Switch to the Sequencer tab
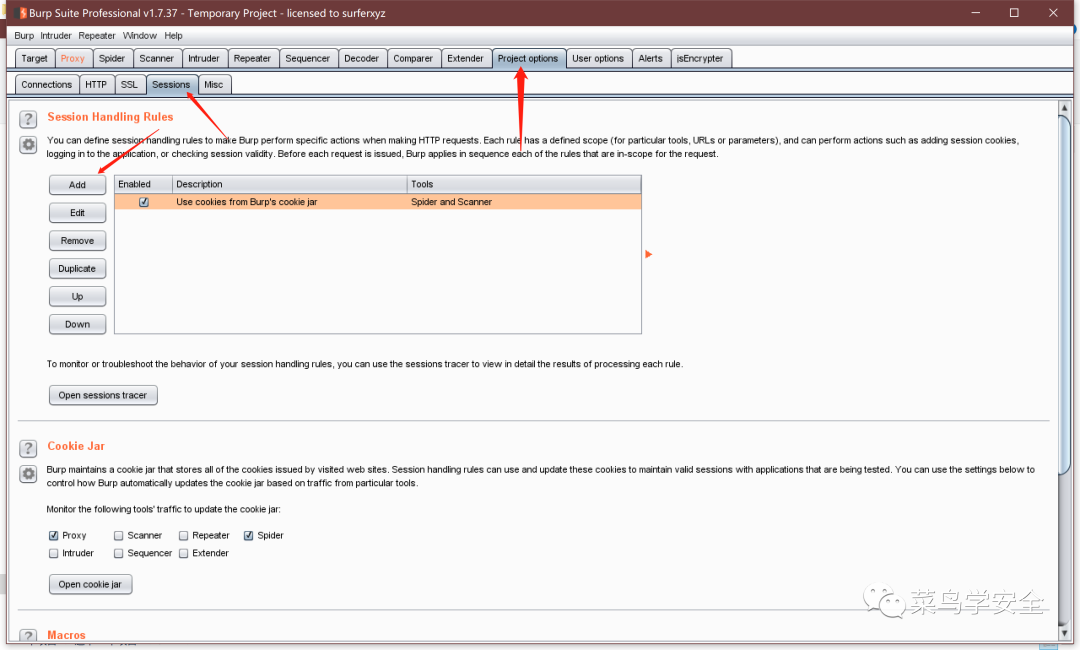 point(308,59)
